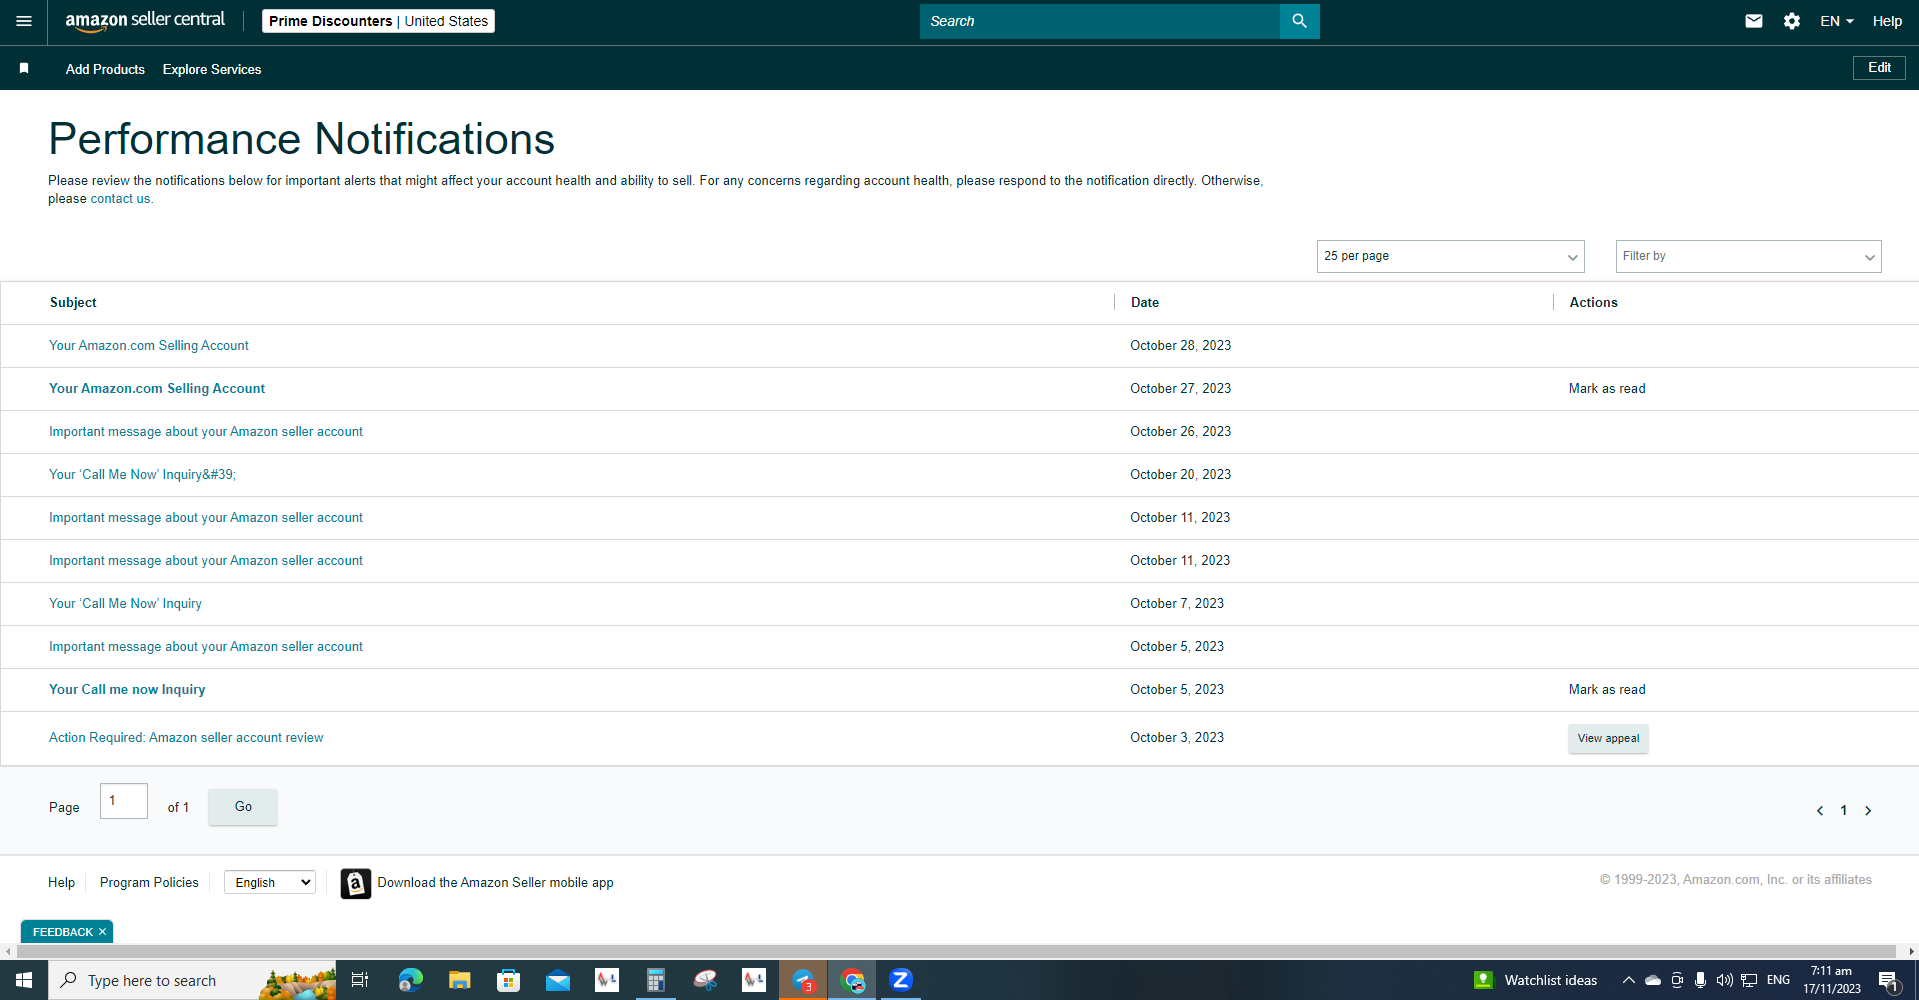Click the page number input field
The width and height of the screenshot is (1919, 1000).
[124, 801]
